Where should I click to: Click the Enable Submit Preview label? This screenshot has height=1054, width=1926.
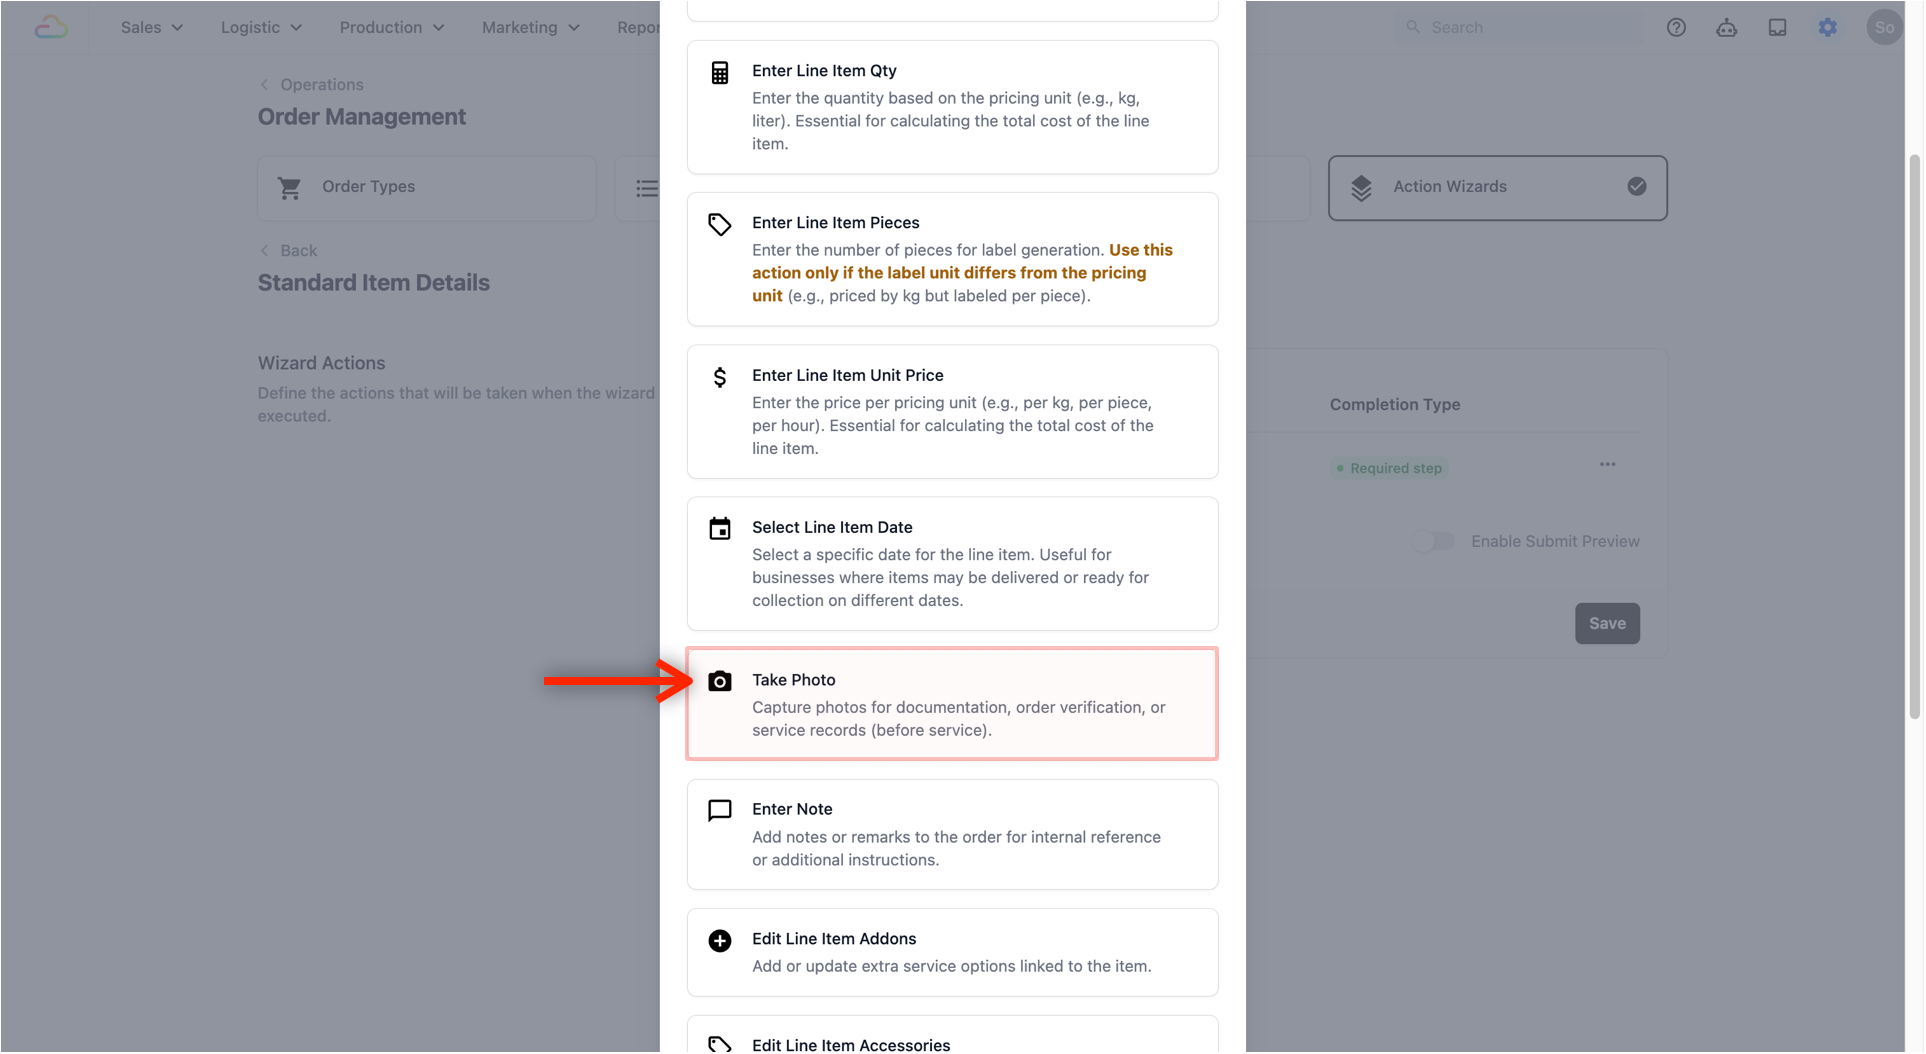point(1554,541)
